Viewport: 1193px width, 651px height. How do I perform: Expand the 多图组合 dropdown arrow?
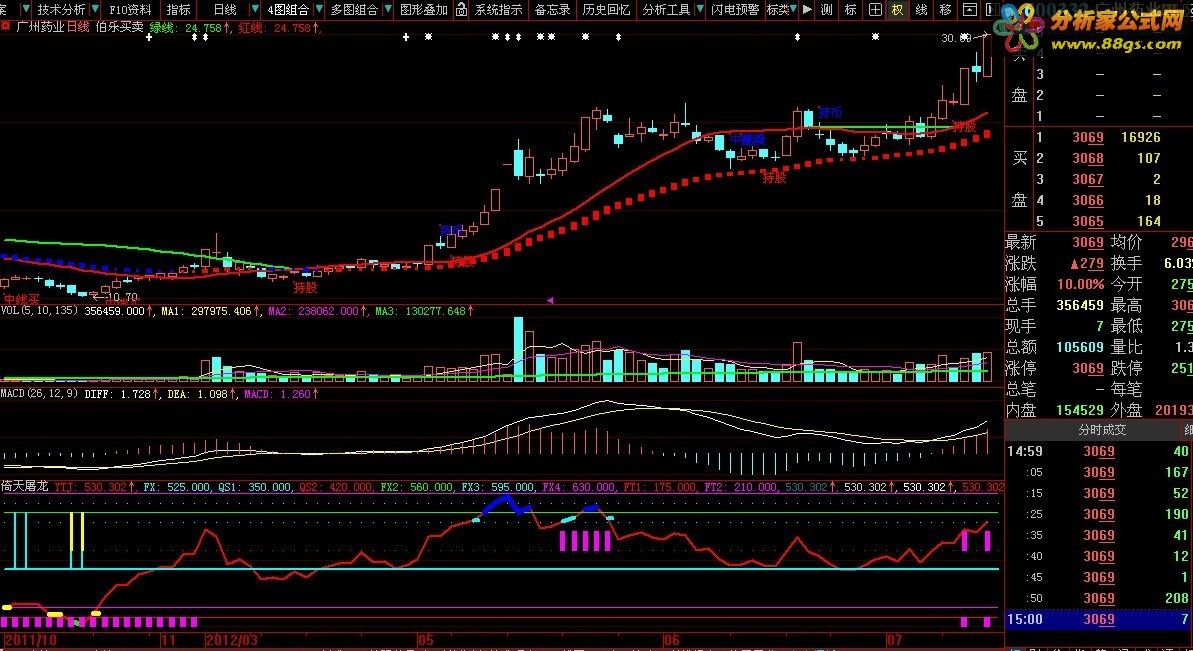click(x=387, y=10)
